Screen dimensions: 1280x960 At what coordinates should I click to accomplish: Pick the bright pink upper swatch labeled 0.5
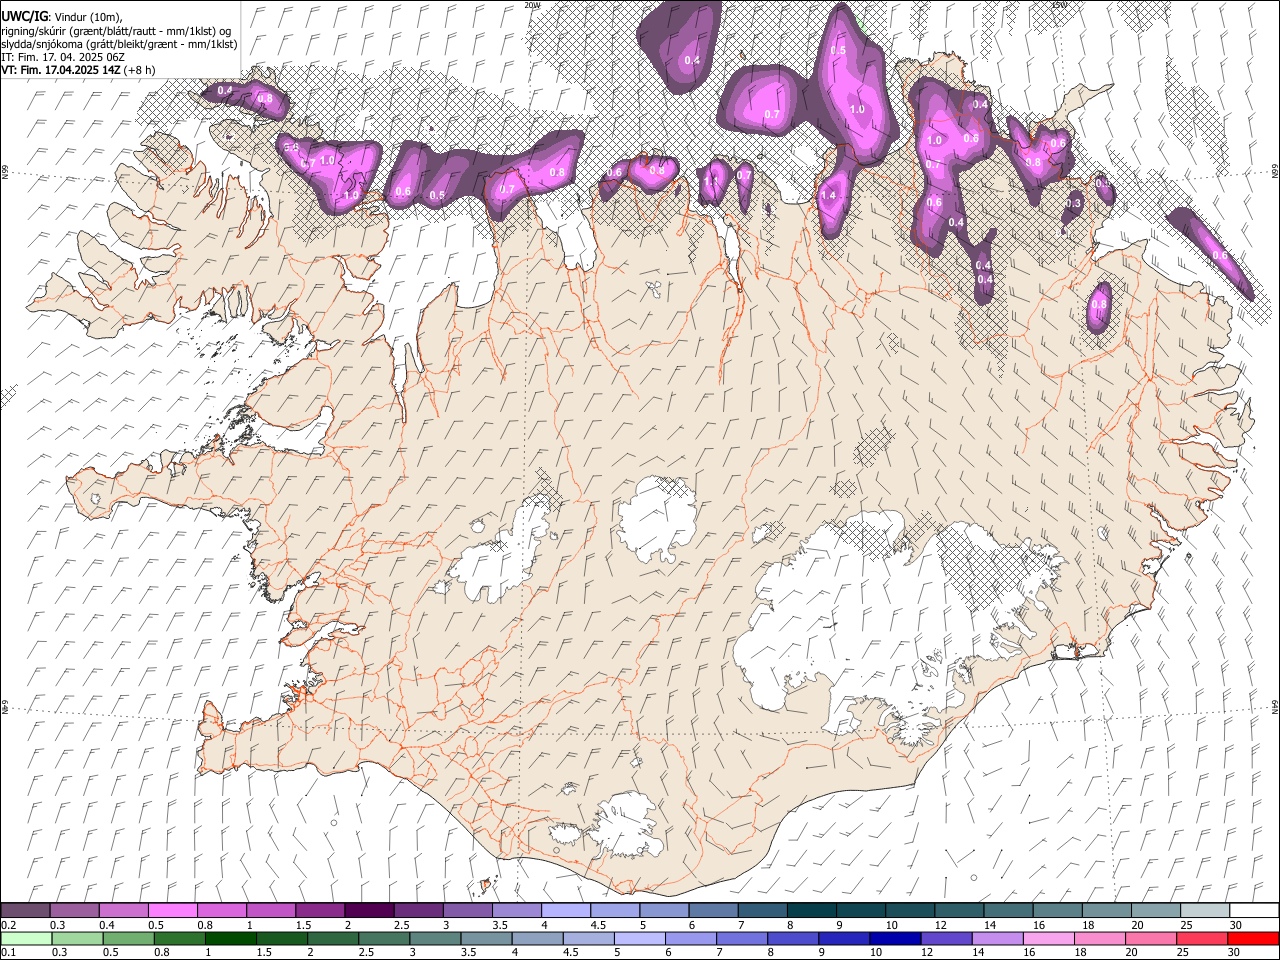[172, 910]
